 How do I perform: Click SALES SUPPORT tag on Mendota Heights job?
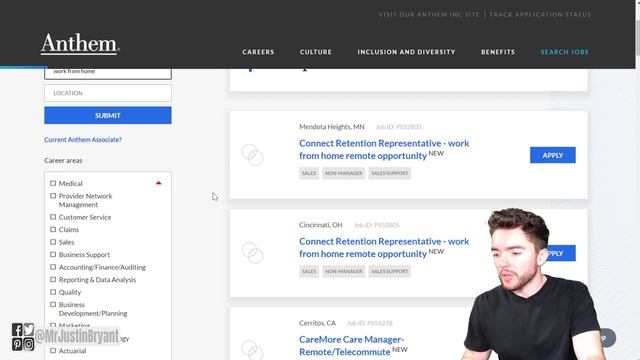[390, 173]
